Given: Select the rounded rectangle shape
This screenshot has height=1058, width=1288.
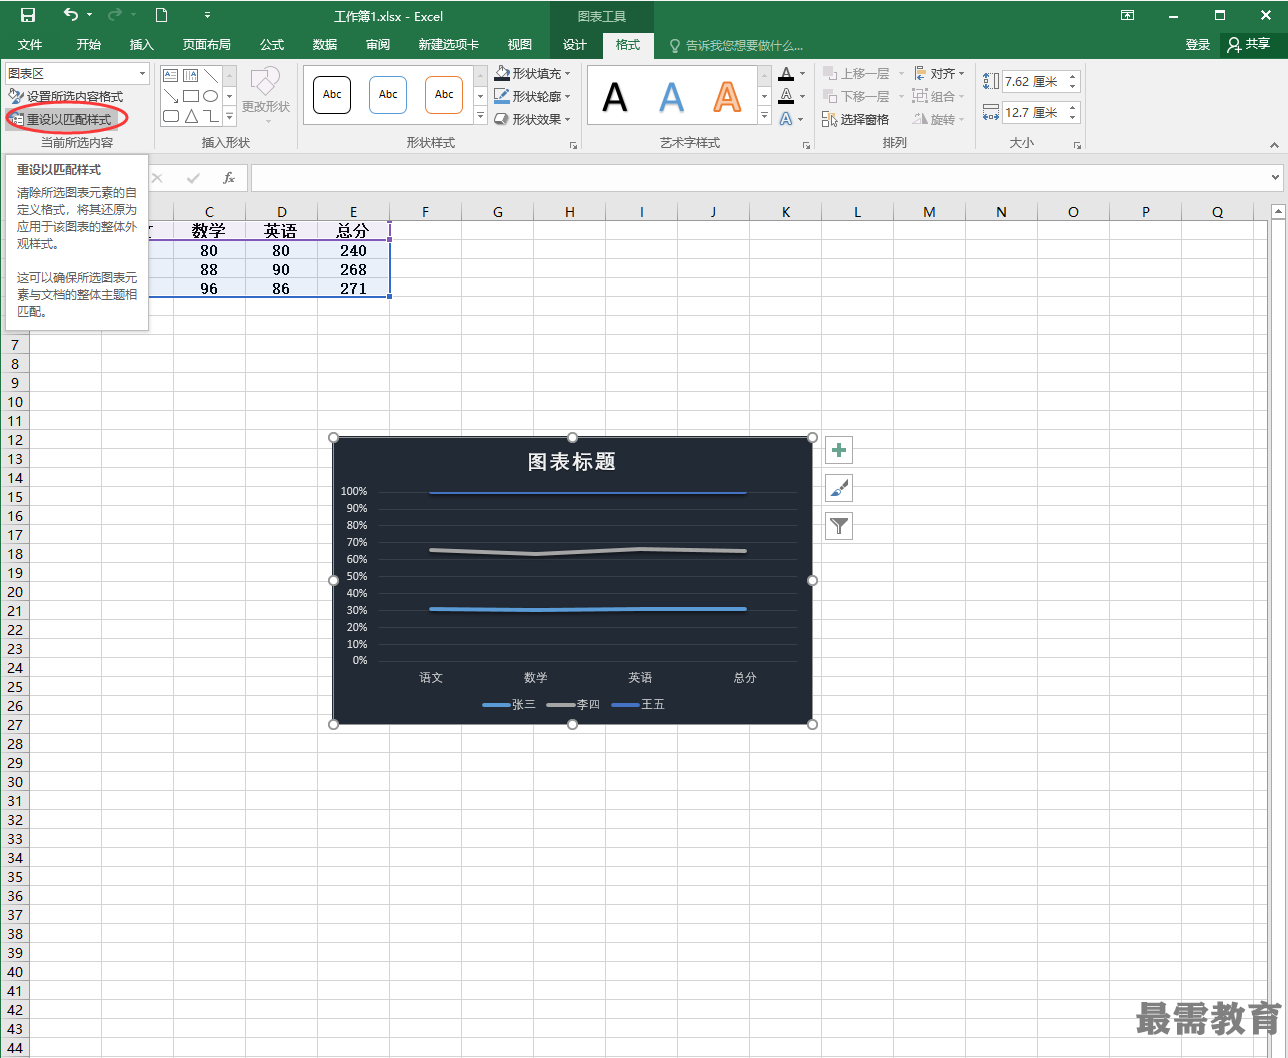Looking at the screenshot, I should pos(170,117).
